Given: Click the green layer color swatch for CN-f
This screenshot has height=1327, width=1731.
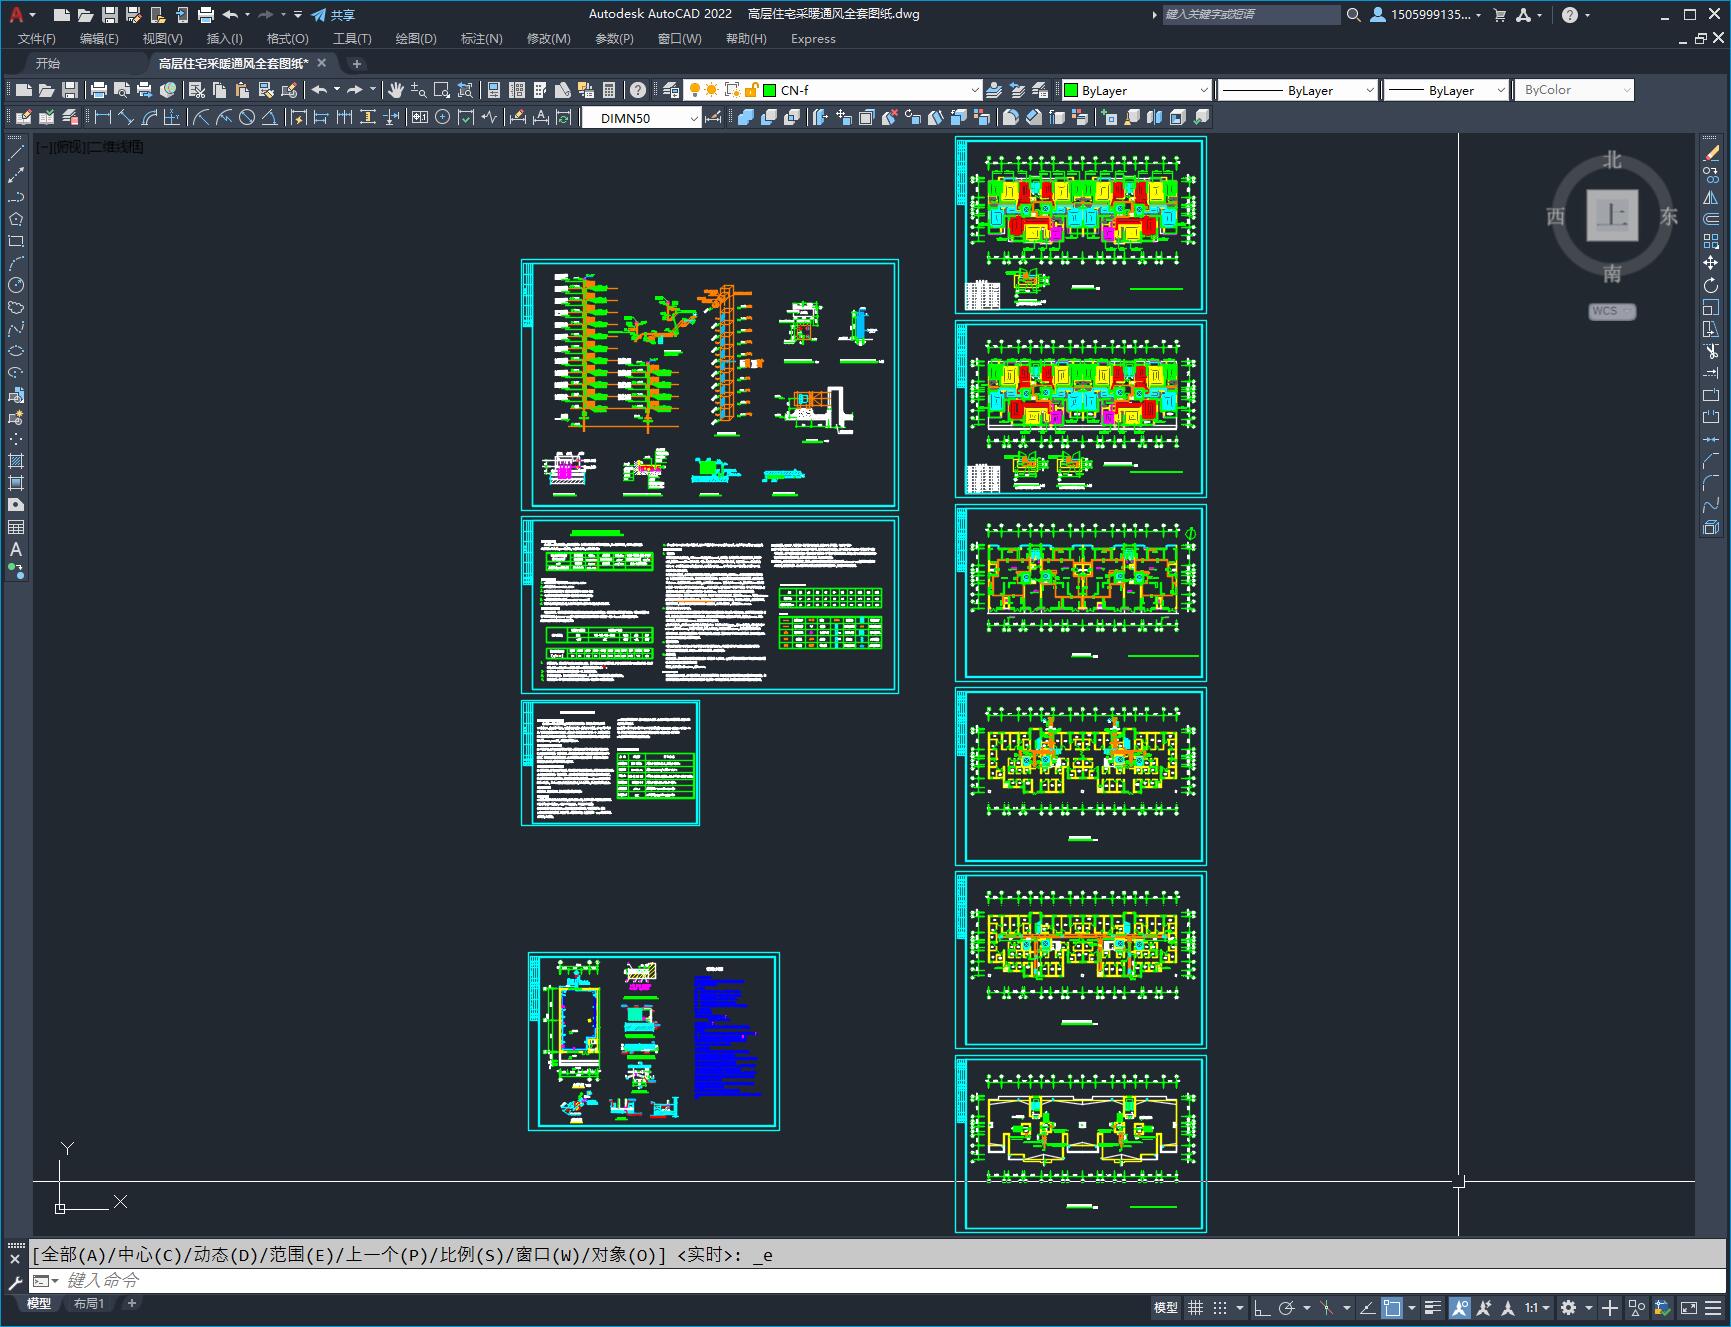Looking at the screenshot, I should [770, 90].
